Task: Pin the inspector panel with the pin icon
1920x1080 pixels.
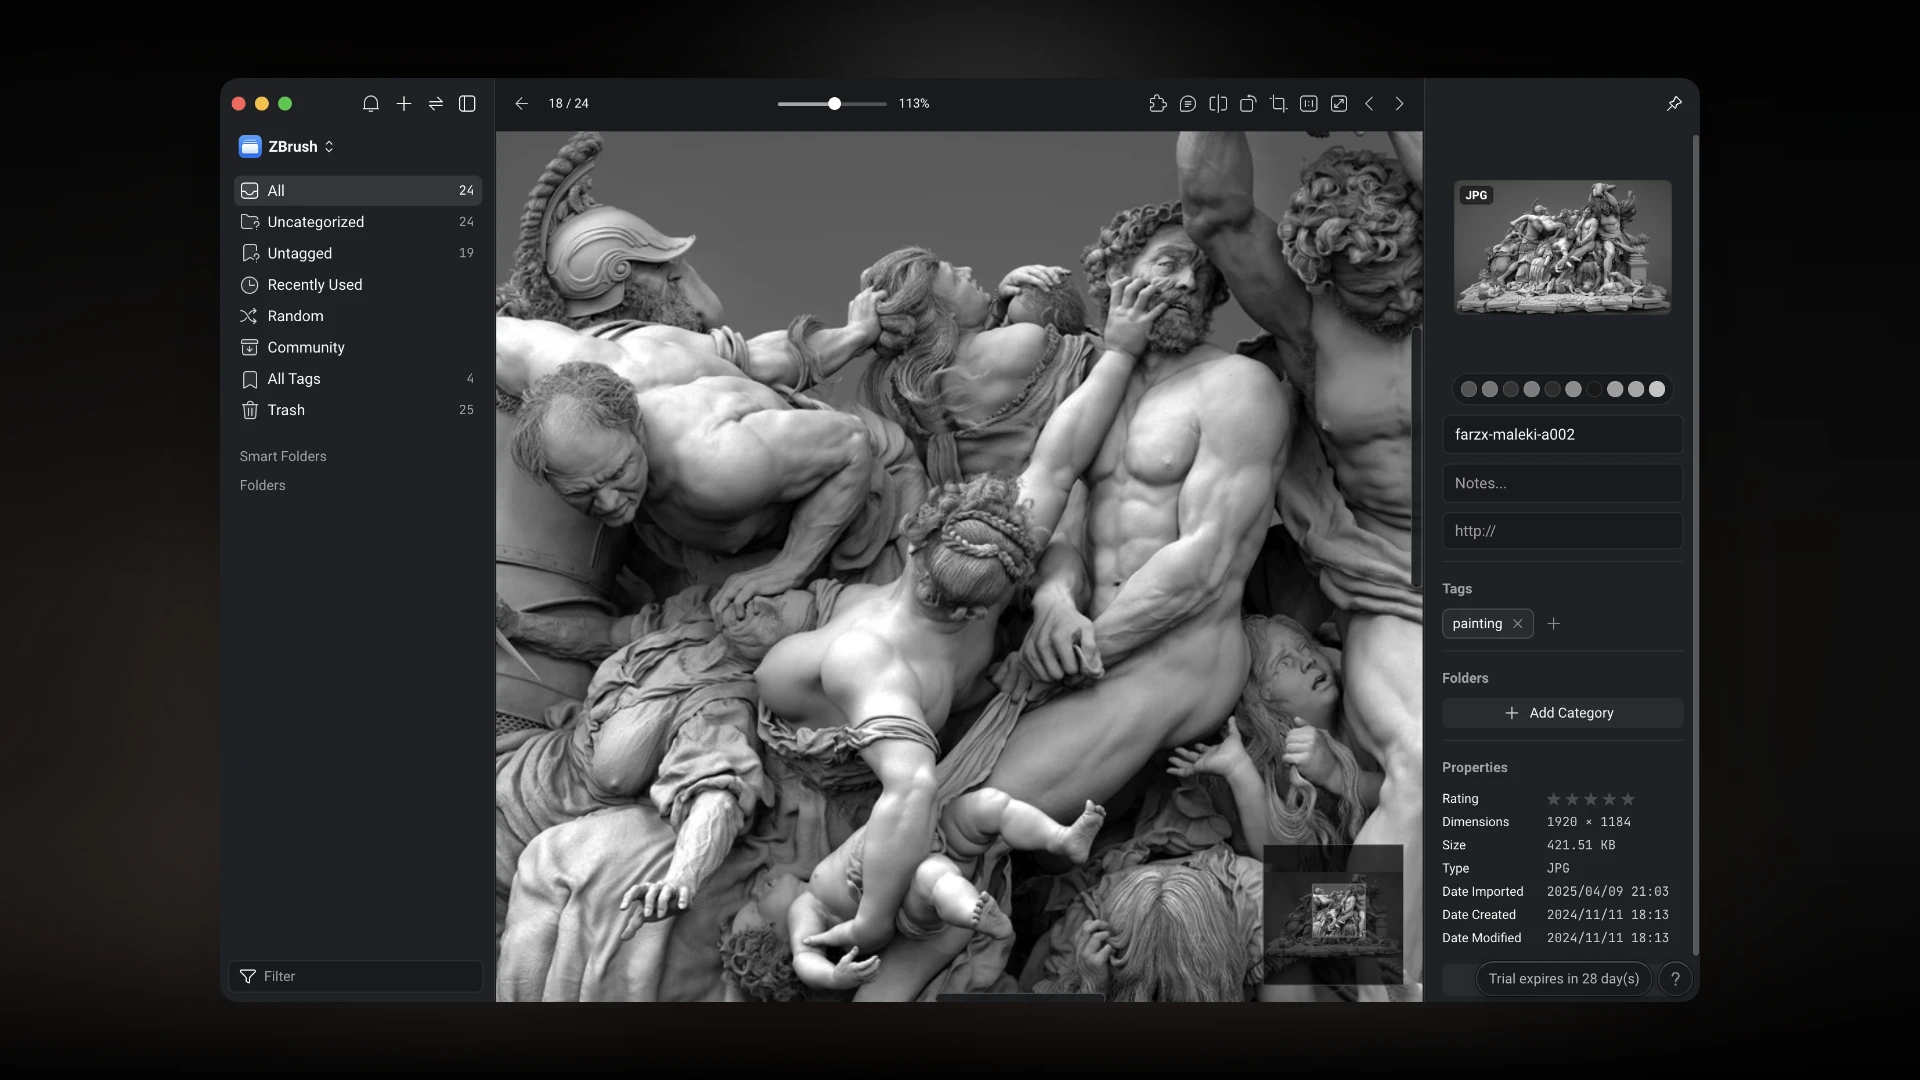Action: pos(1674,104)
